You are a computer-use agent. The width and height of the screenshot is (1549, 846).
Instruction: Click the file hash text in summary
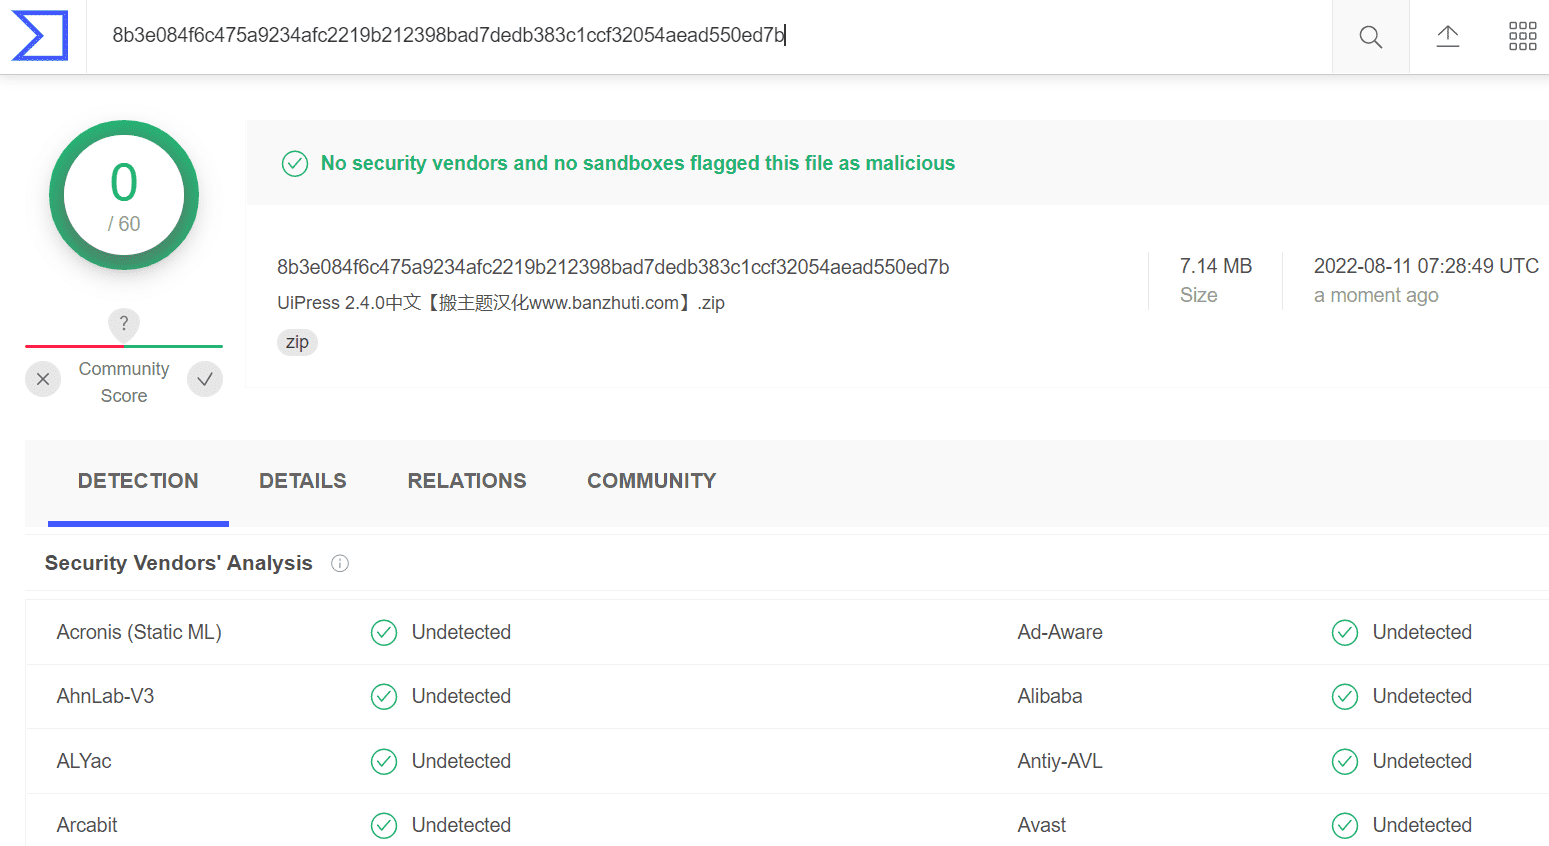pyautogui.click(x=613, y=267)
